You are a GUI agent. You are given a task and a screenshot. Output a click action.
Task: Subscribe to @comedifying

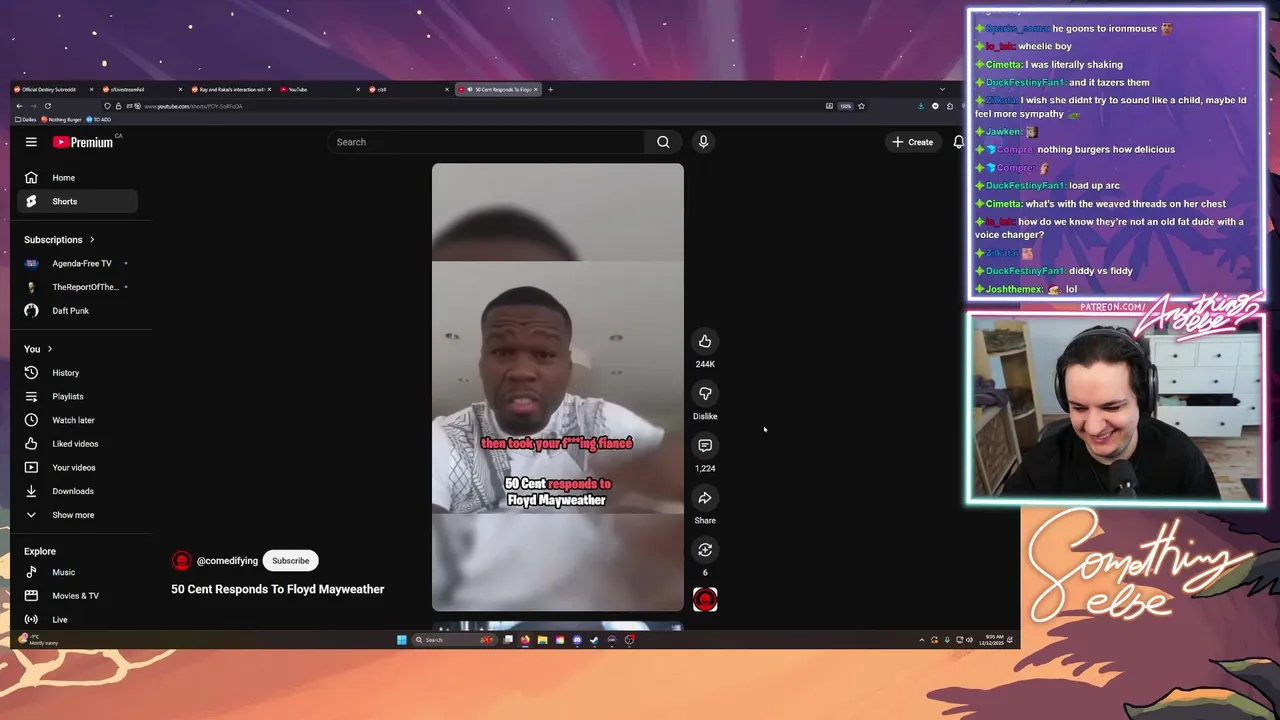coord(291,561)
